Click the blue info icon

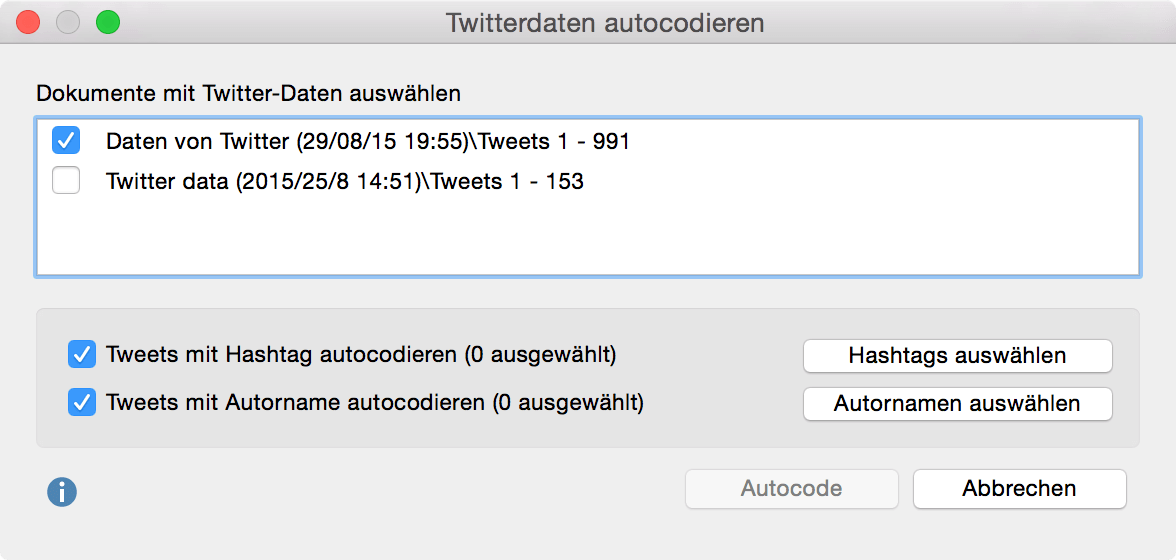tap(62, 491)
